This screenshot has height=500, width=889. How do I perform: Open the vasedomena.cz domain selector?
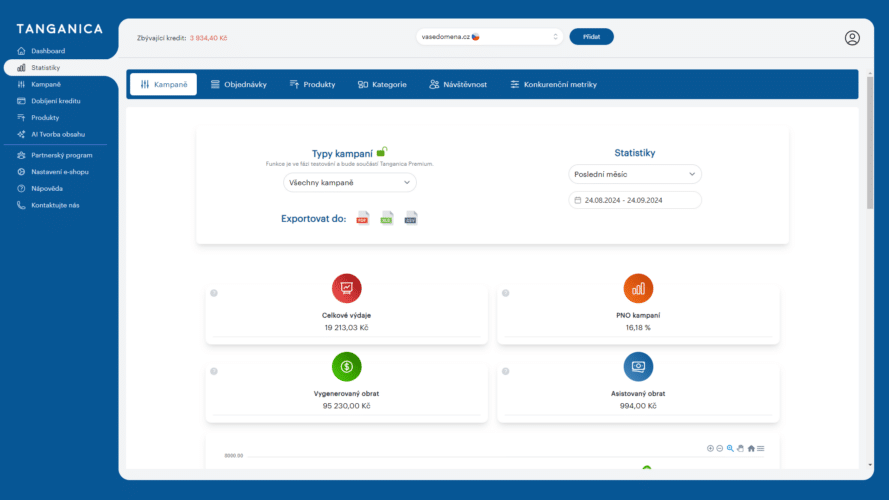point(489,37)
